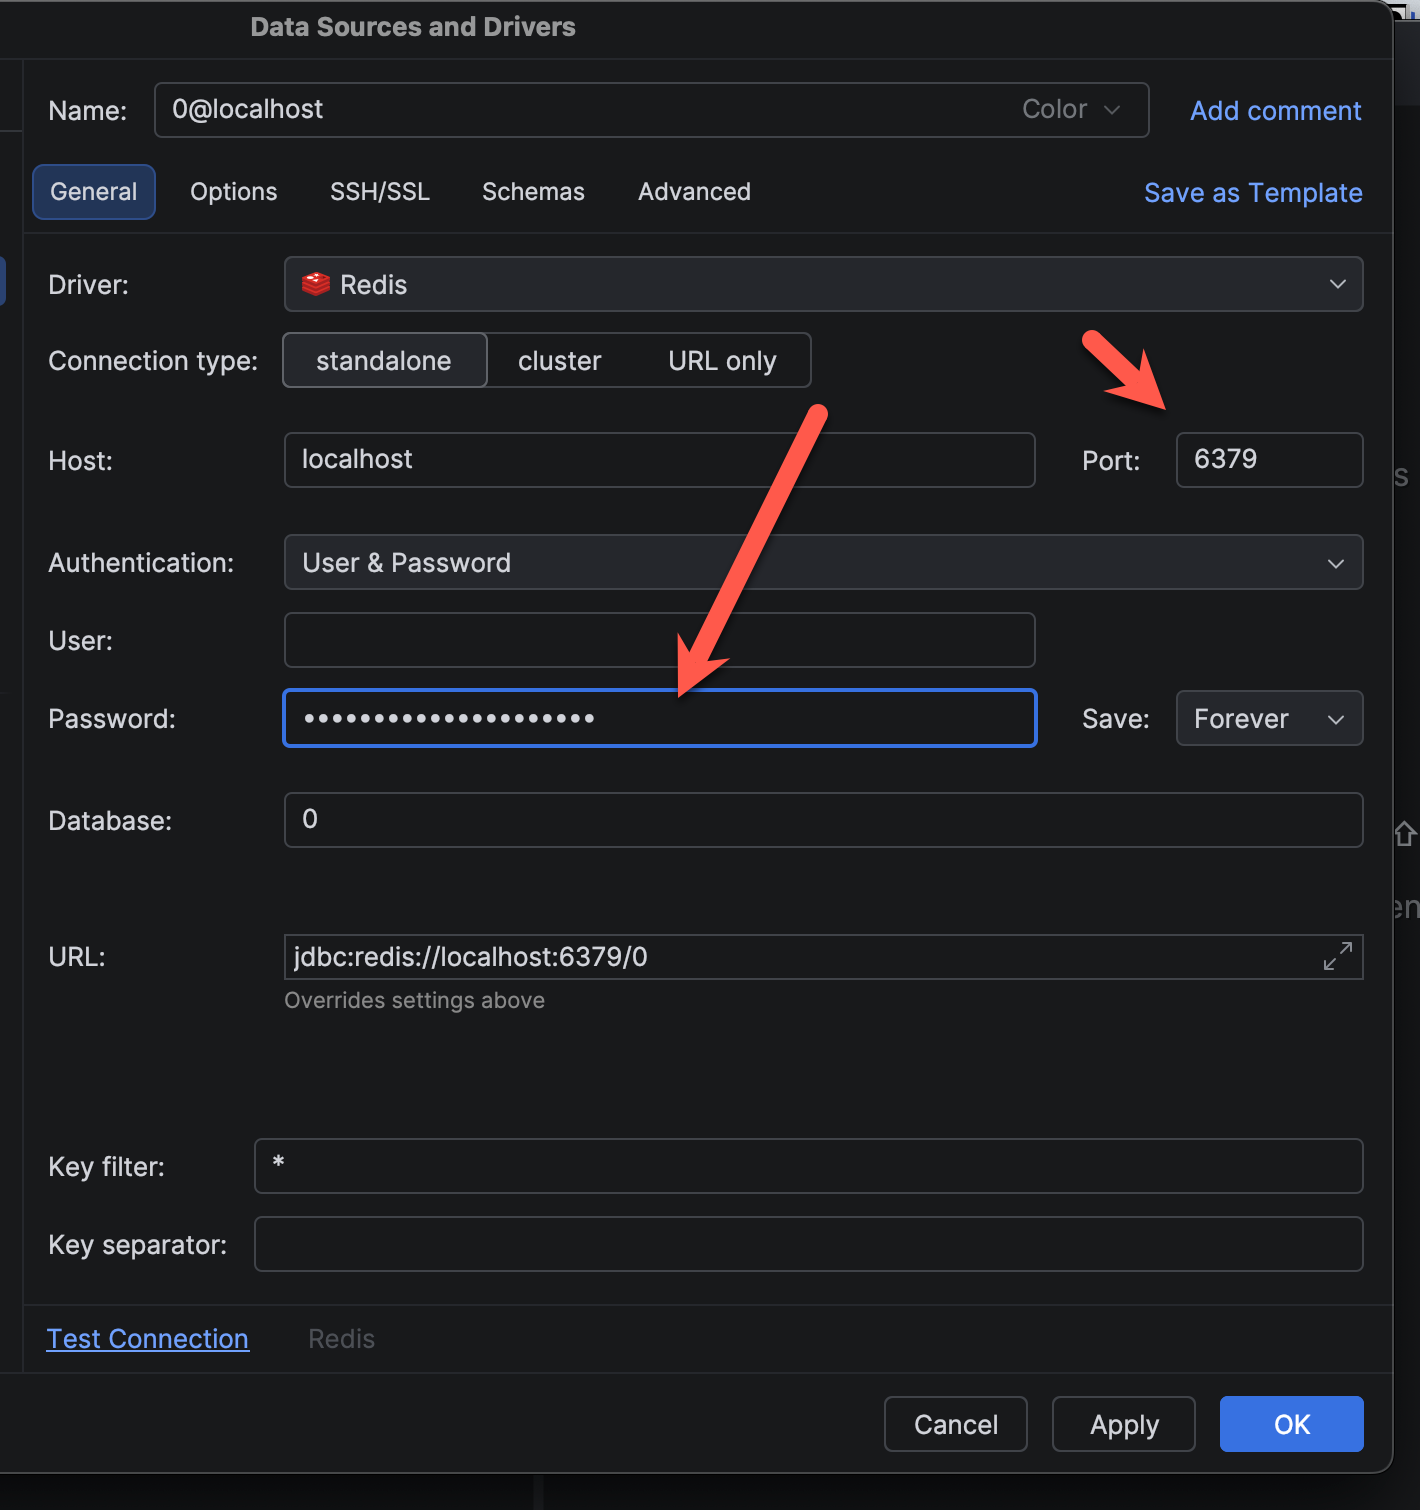
Task: Open the Authentication dropdown
Action: (x=823, y=562)
